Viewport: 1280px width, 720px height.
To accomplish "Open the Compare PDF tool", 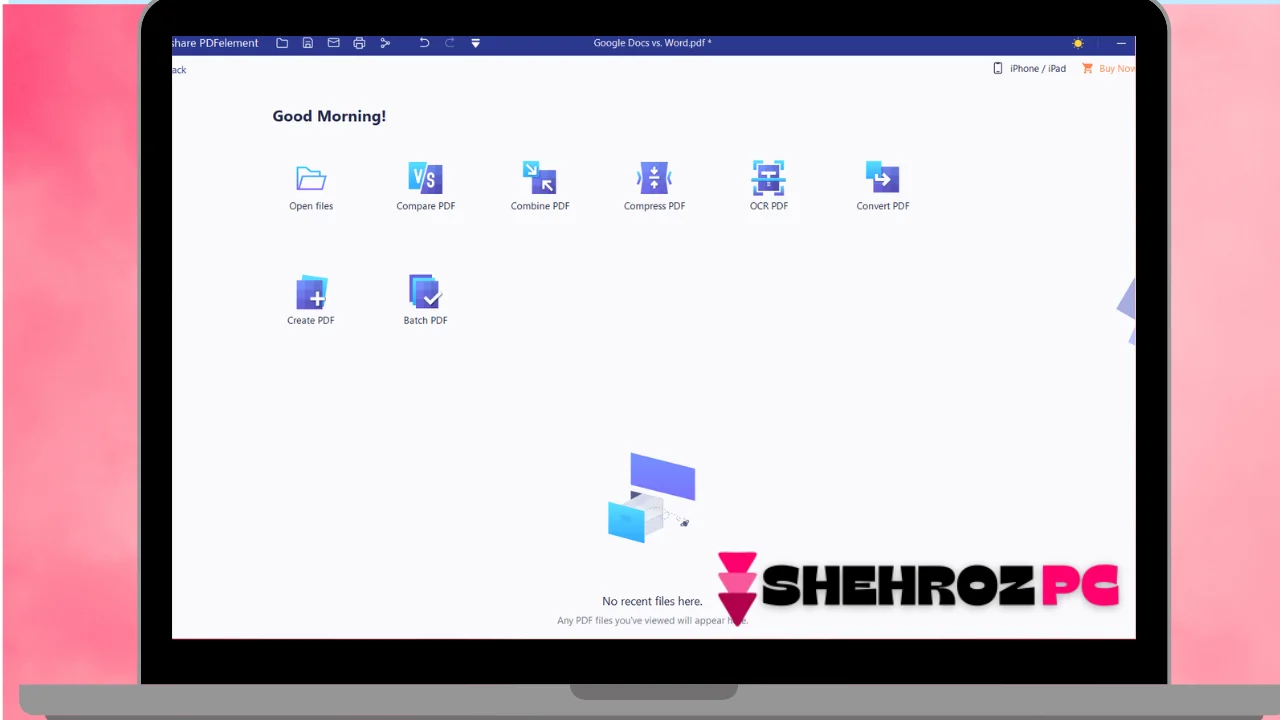I will tap(425, 187).
